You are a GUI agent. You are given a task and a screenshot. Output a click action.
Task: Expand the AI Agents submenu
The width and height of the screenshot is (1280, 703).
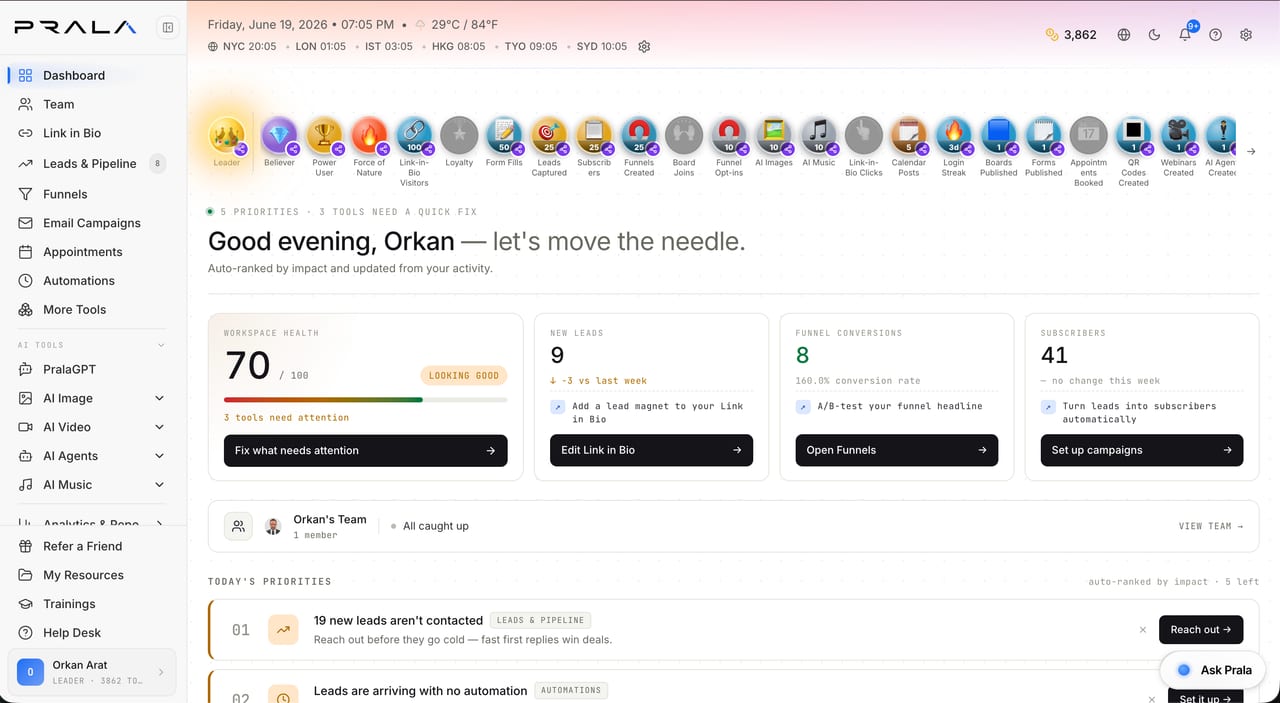159,456
